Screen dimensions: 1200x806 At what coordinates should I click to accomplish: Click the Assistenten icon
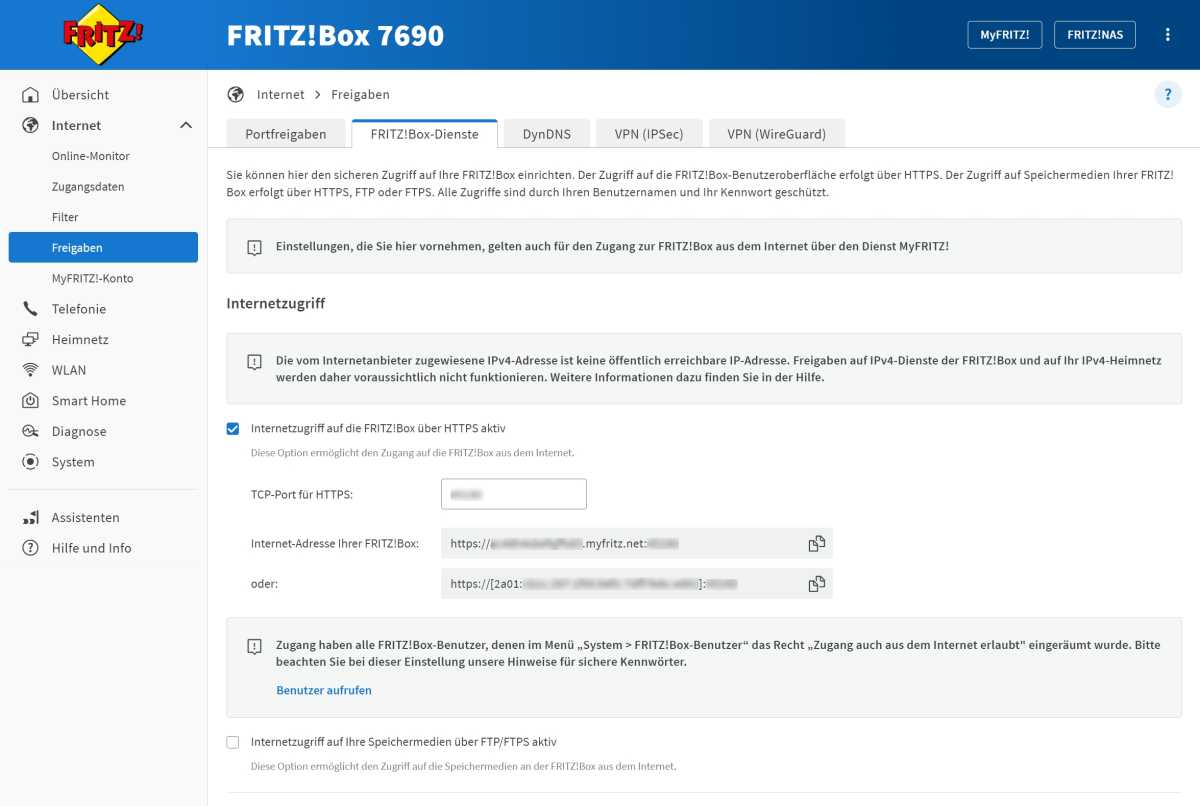(31, 518)
